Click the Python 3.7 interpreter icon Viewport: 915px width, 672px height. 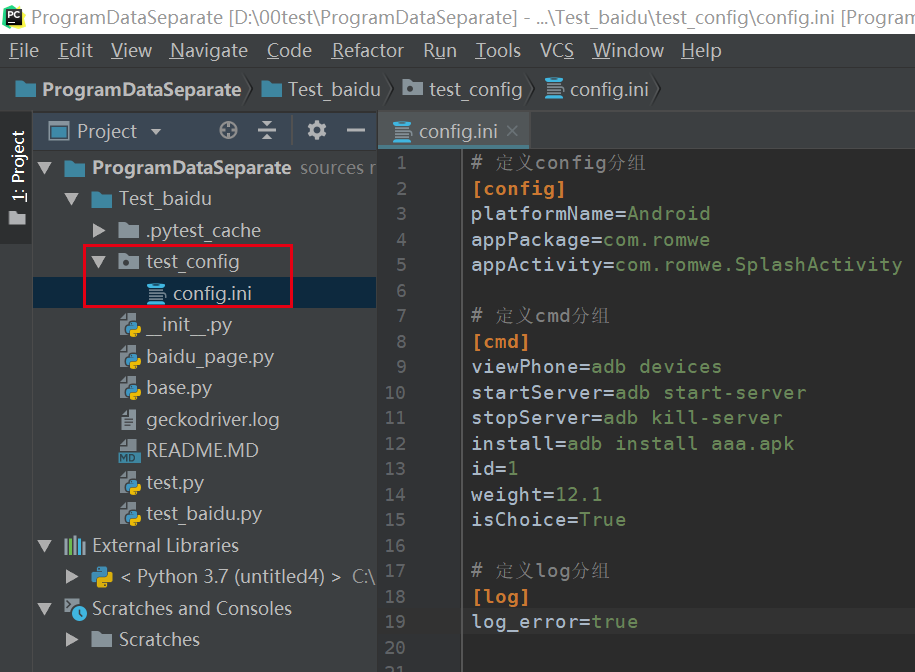tap(100, 576)
